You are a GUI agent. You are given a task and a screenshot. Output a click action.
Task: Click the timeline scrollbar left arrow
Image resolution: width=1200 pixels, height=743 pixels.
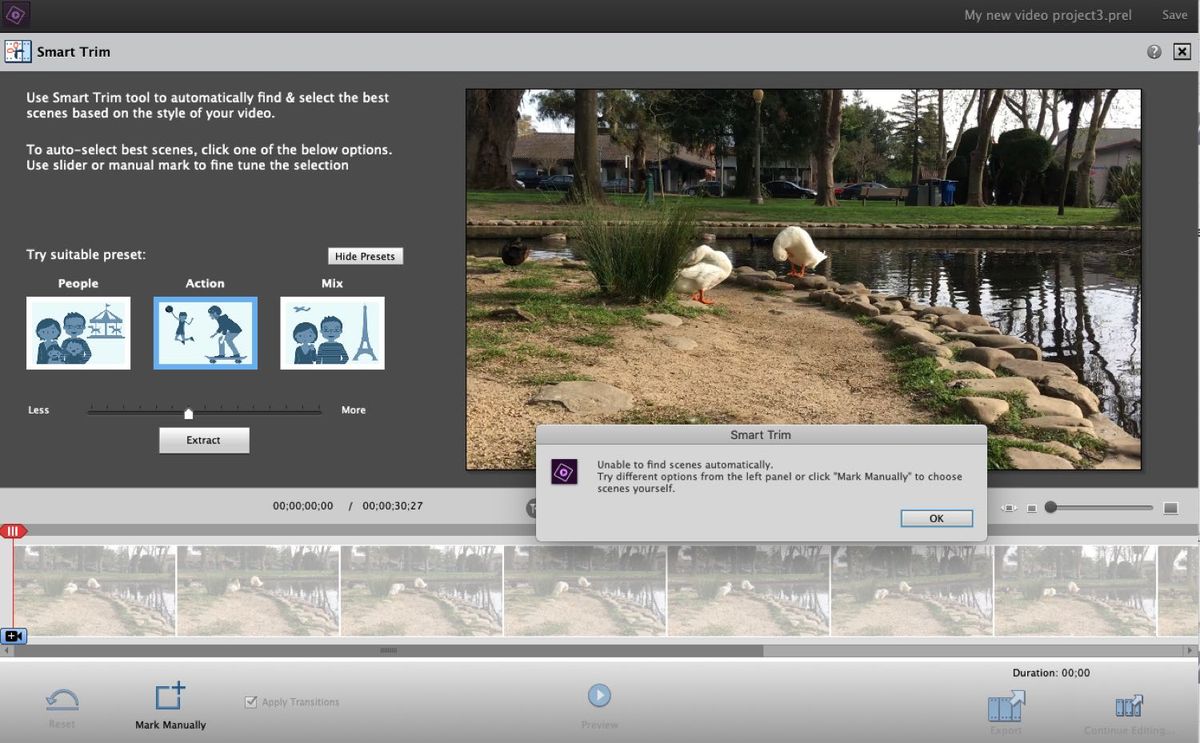click(x=6, y=650)
